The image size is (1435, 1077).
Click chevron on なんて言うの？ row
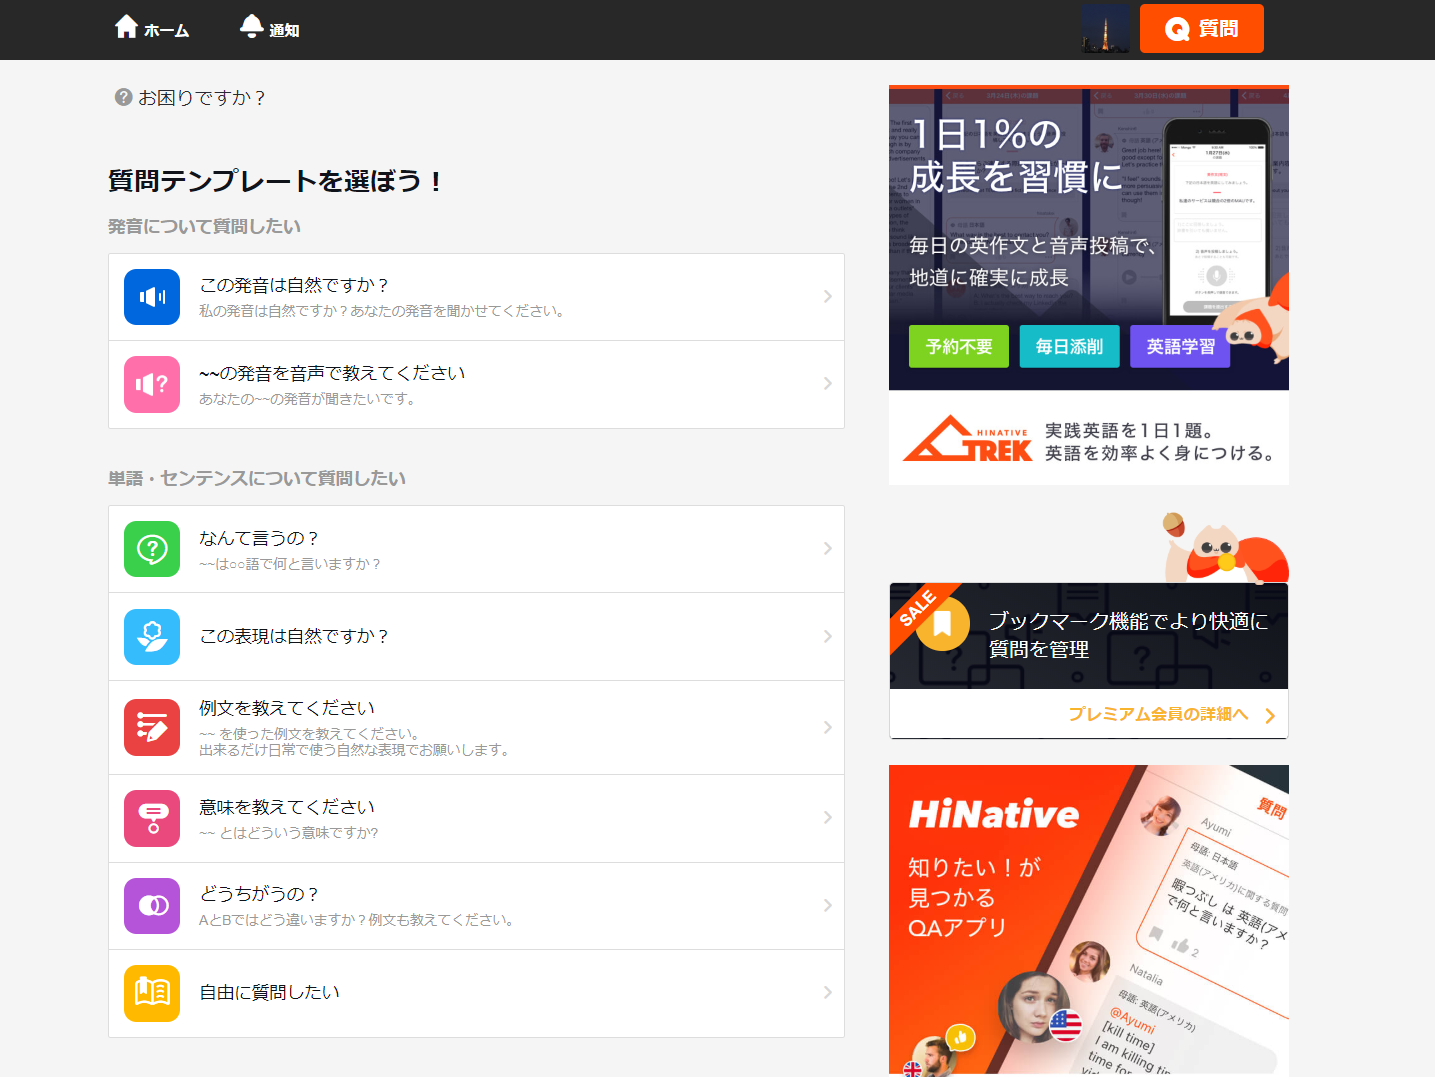(827, 548)
